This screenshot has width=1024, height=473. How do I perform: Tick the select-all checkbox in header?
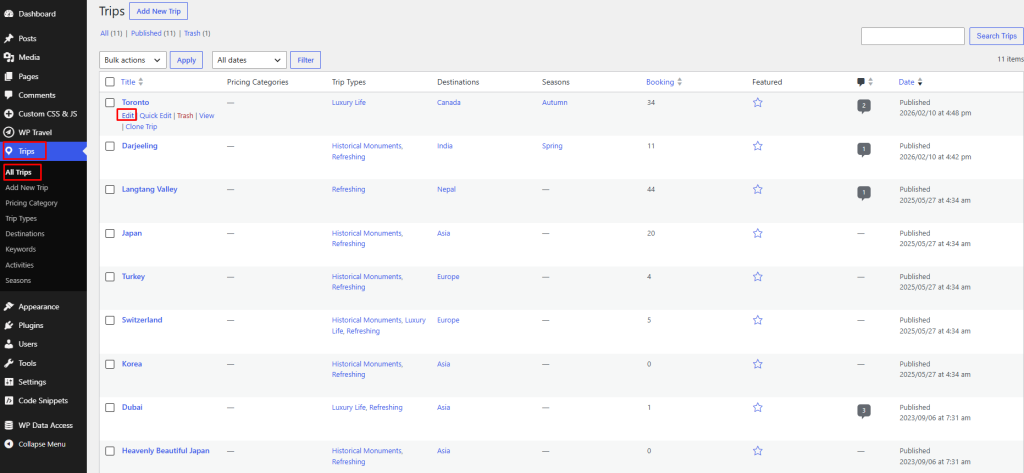pyautogui.click(x=110, y=82)
